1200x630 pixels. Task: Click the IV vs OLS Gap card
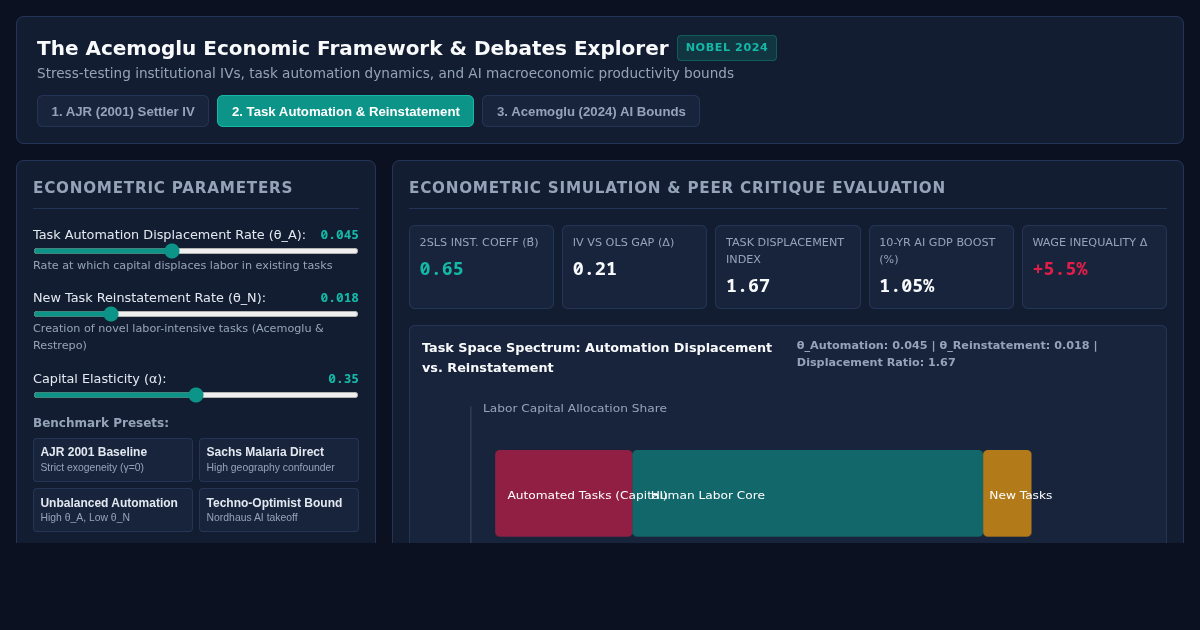pyautogui.click(x=634, y=267)
